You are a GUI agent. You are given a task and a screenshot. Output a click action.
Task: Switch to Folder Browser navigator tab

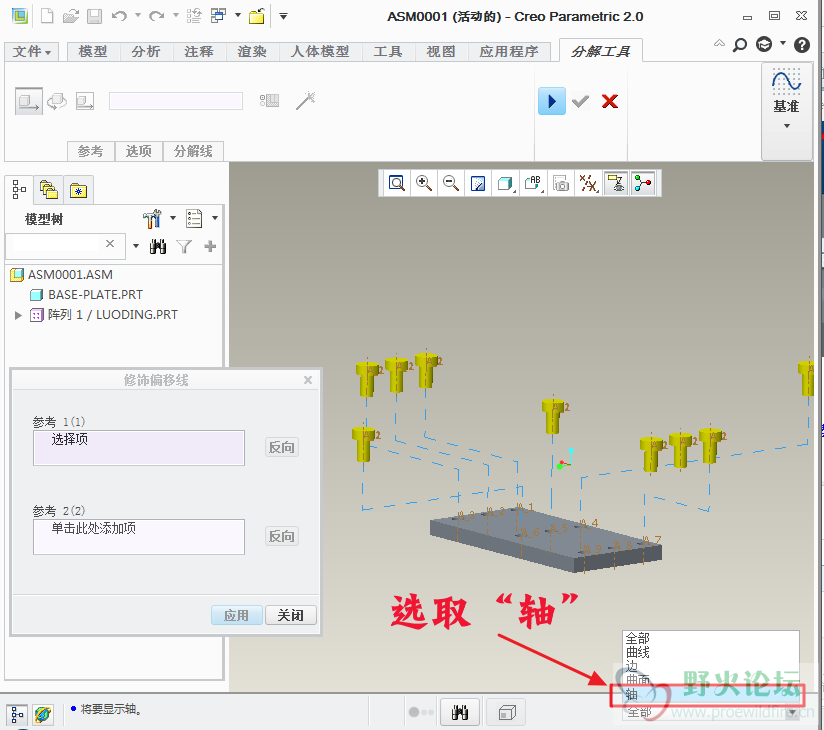48,189
